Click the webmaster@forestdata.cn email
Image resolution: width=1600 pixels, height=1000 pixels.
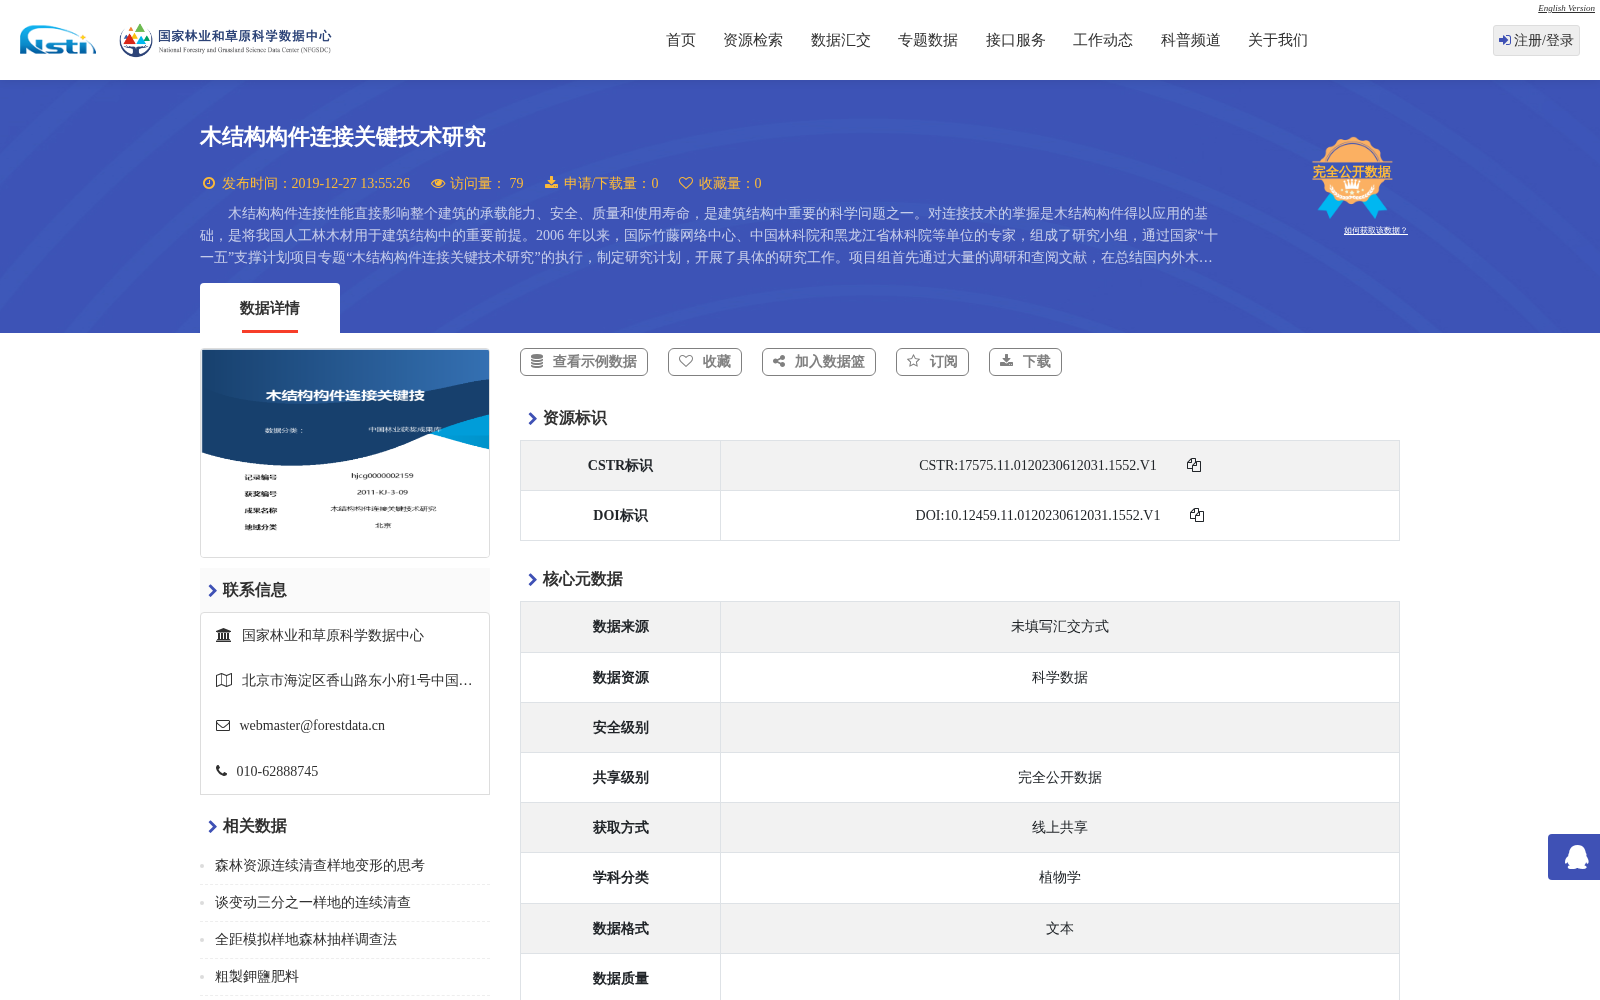(312, 726)
